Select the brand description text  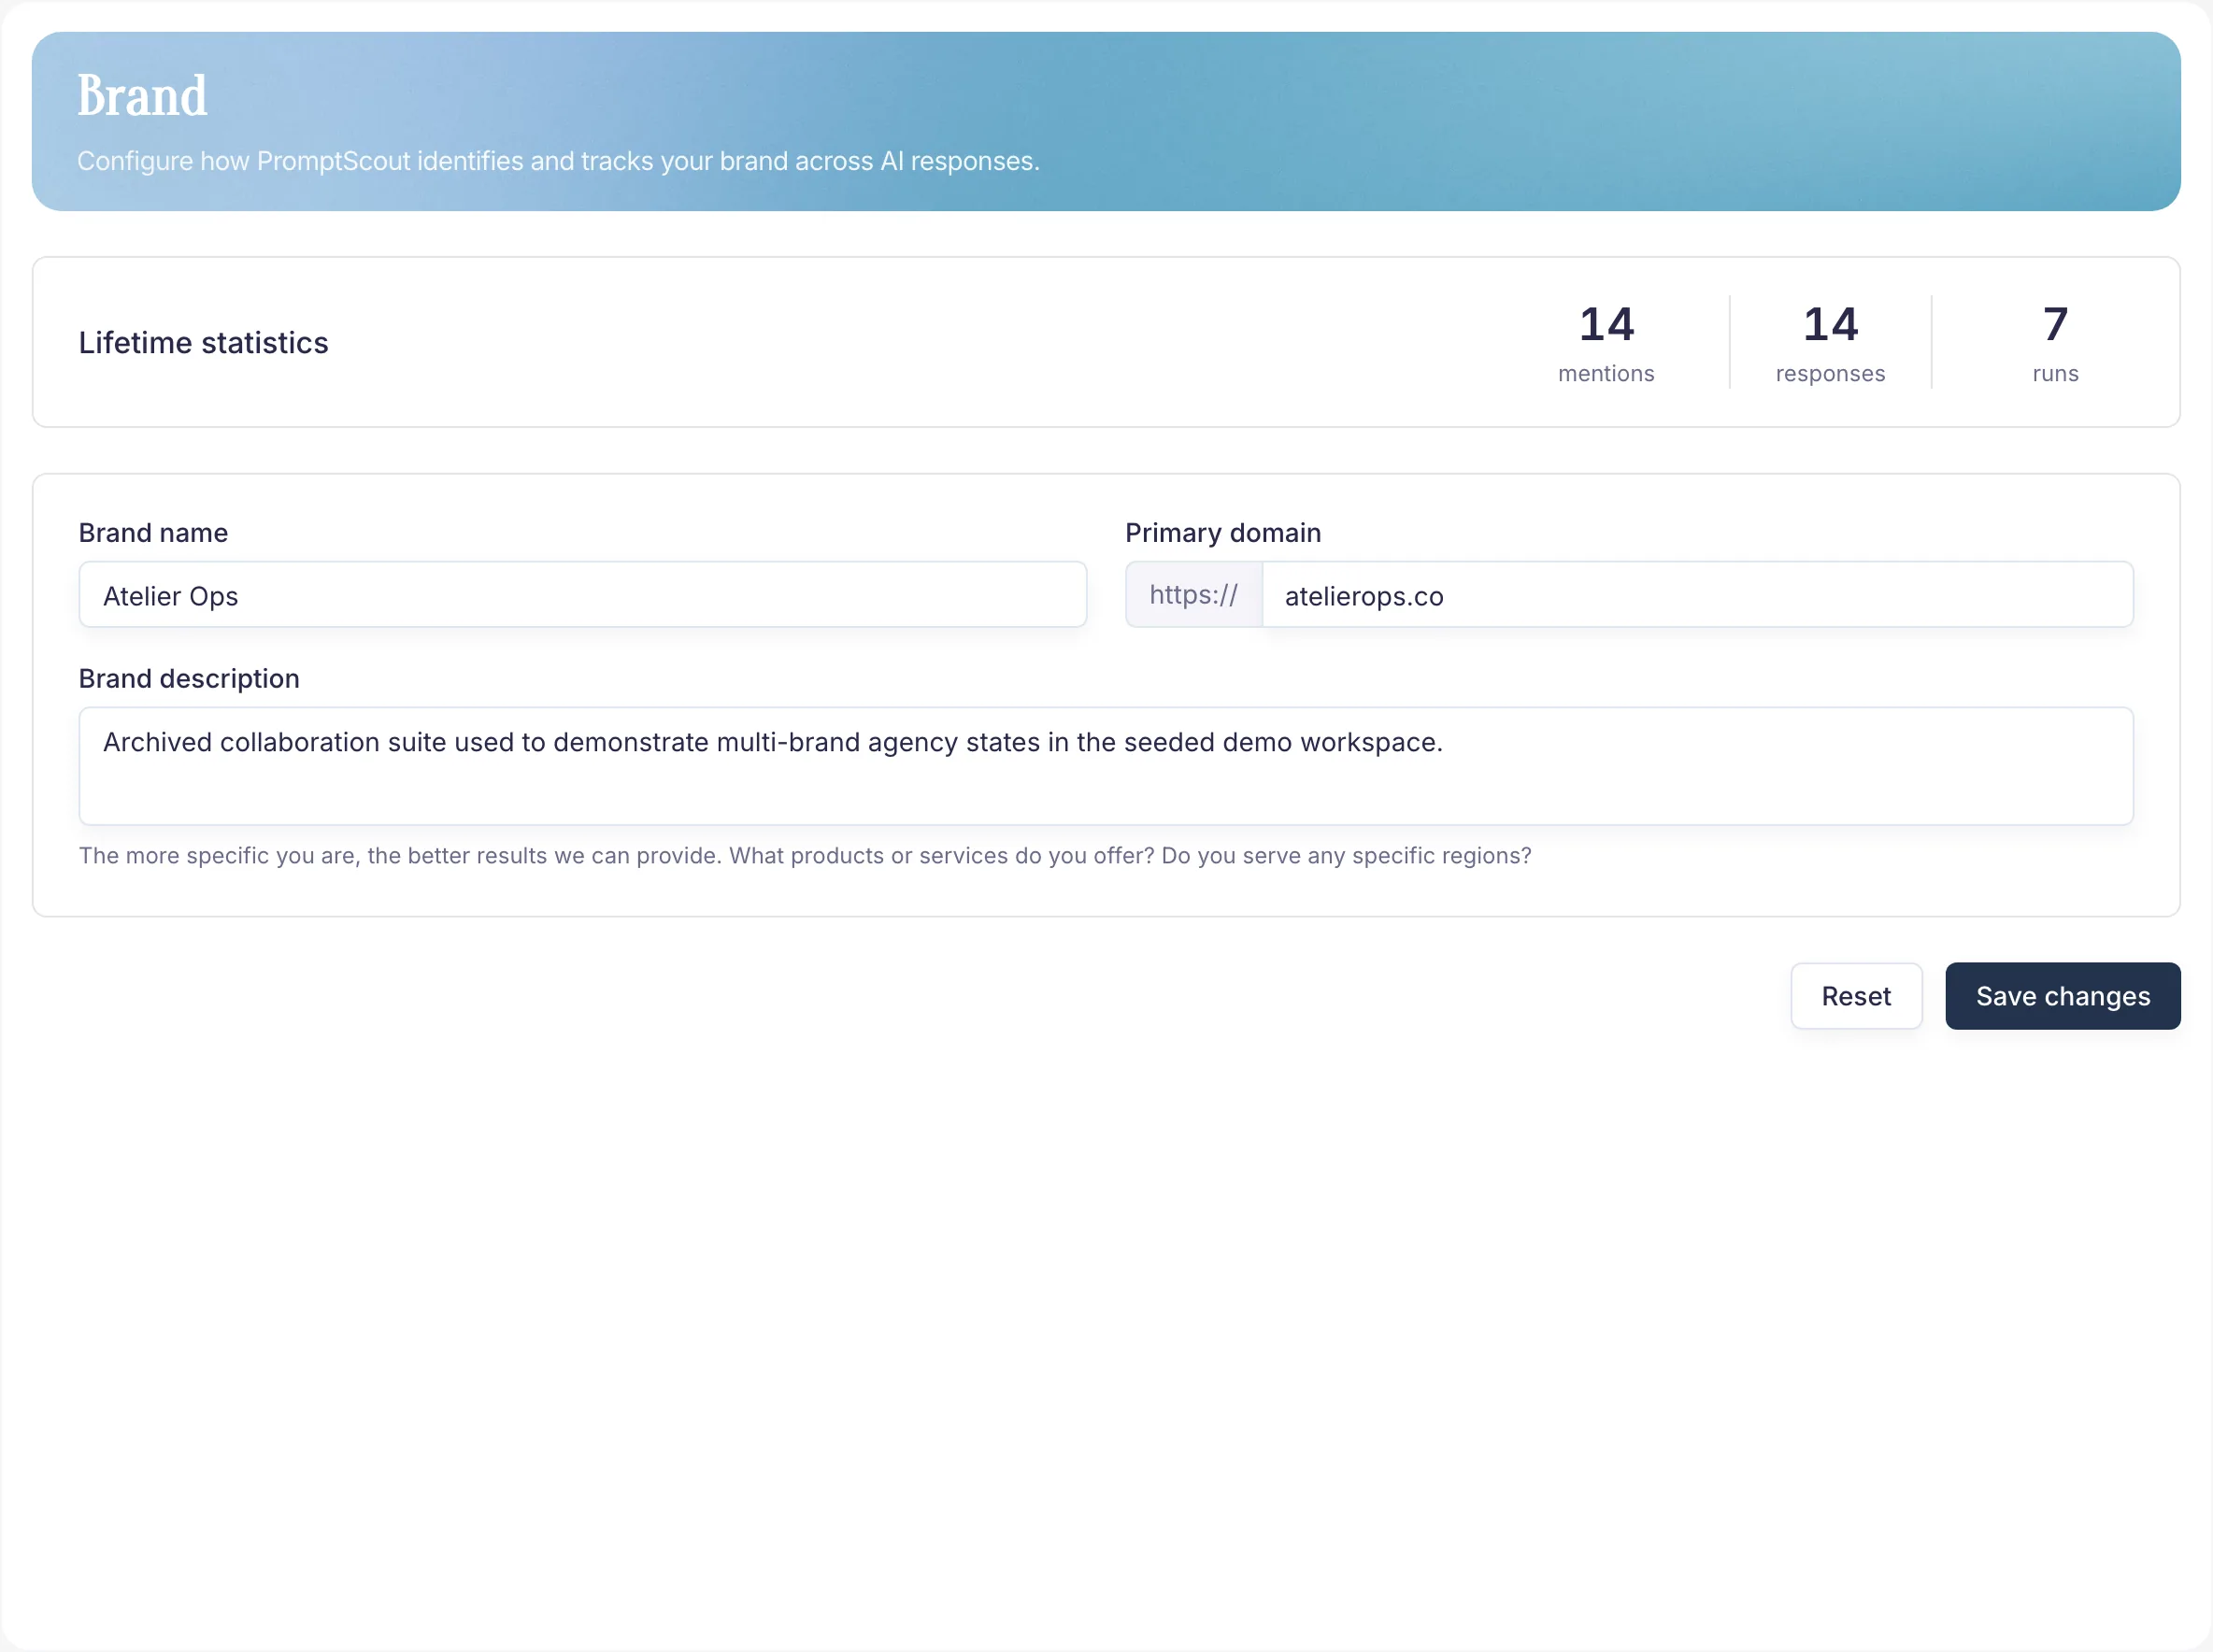tap(772, 742)
